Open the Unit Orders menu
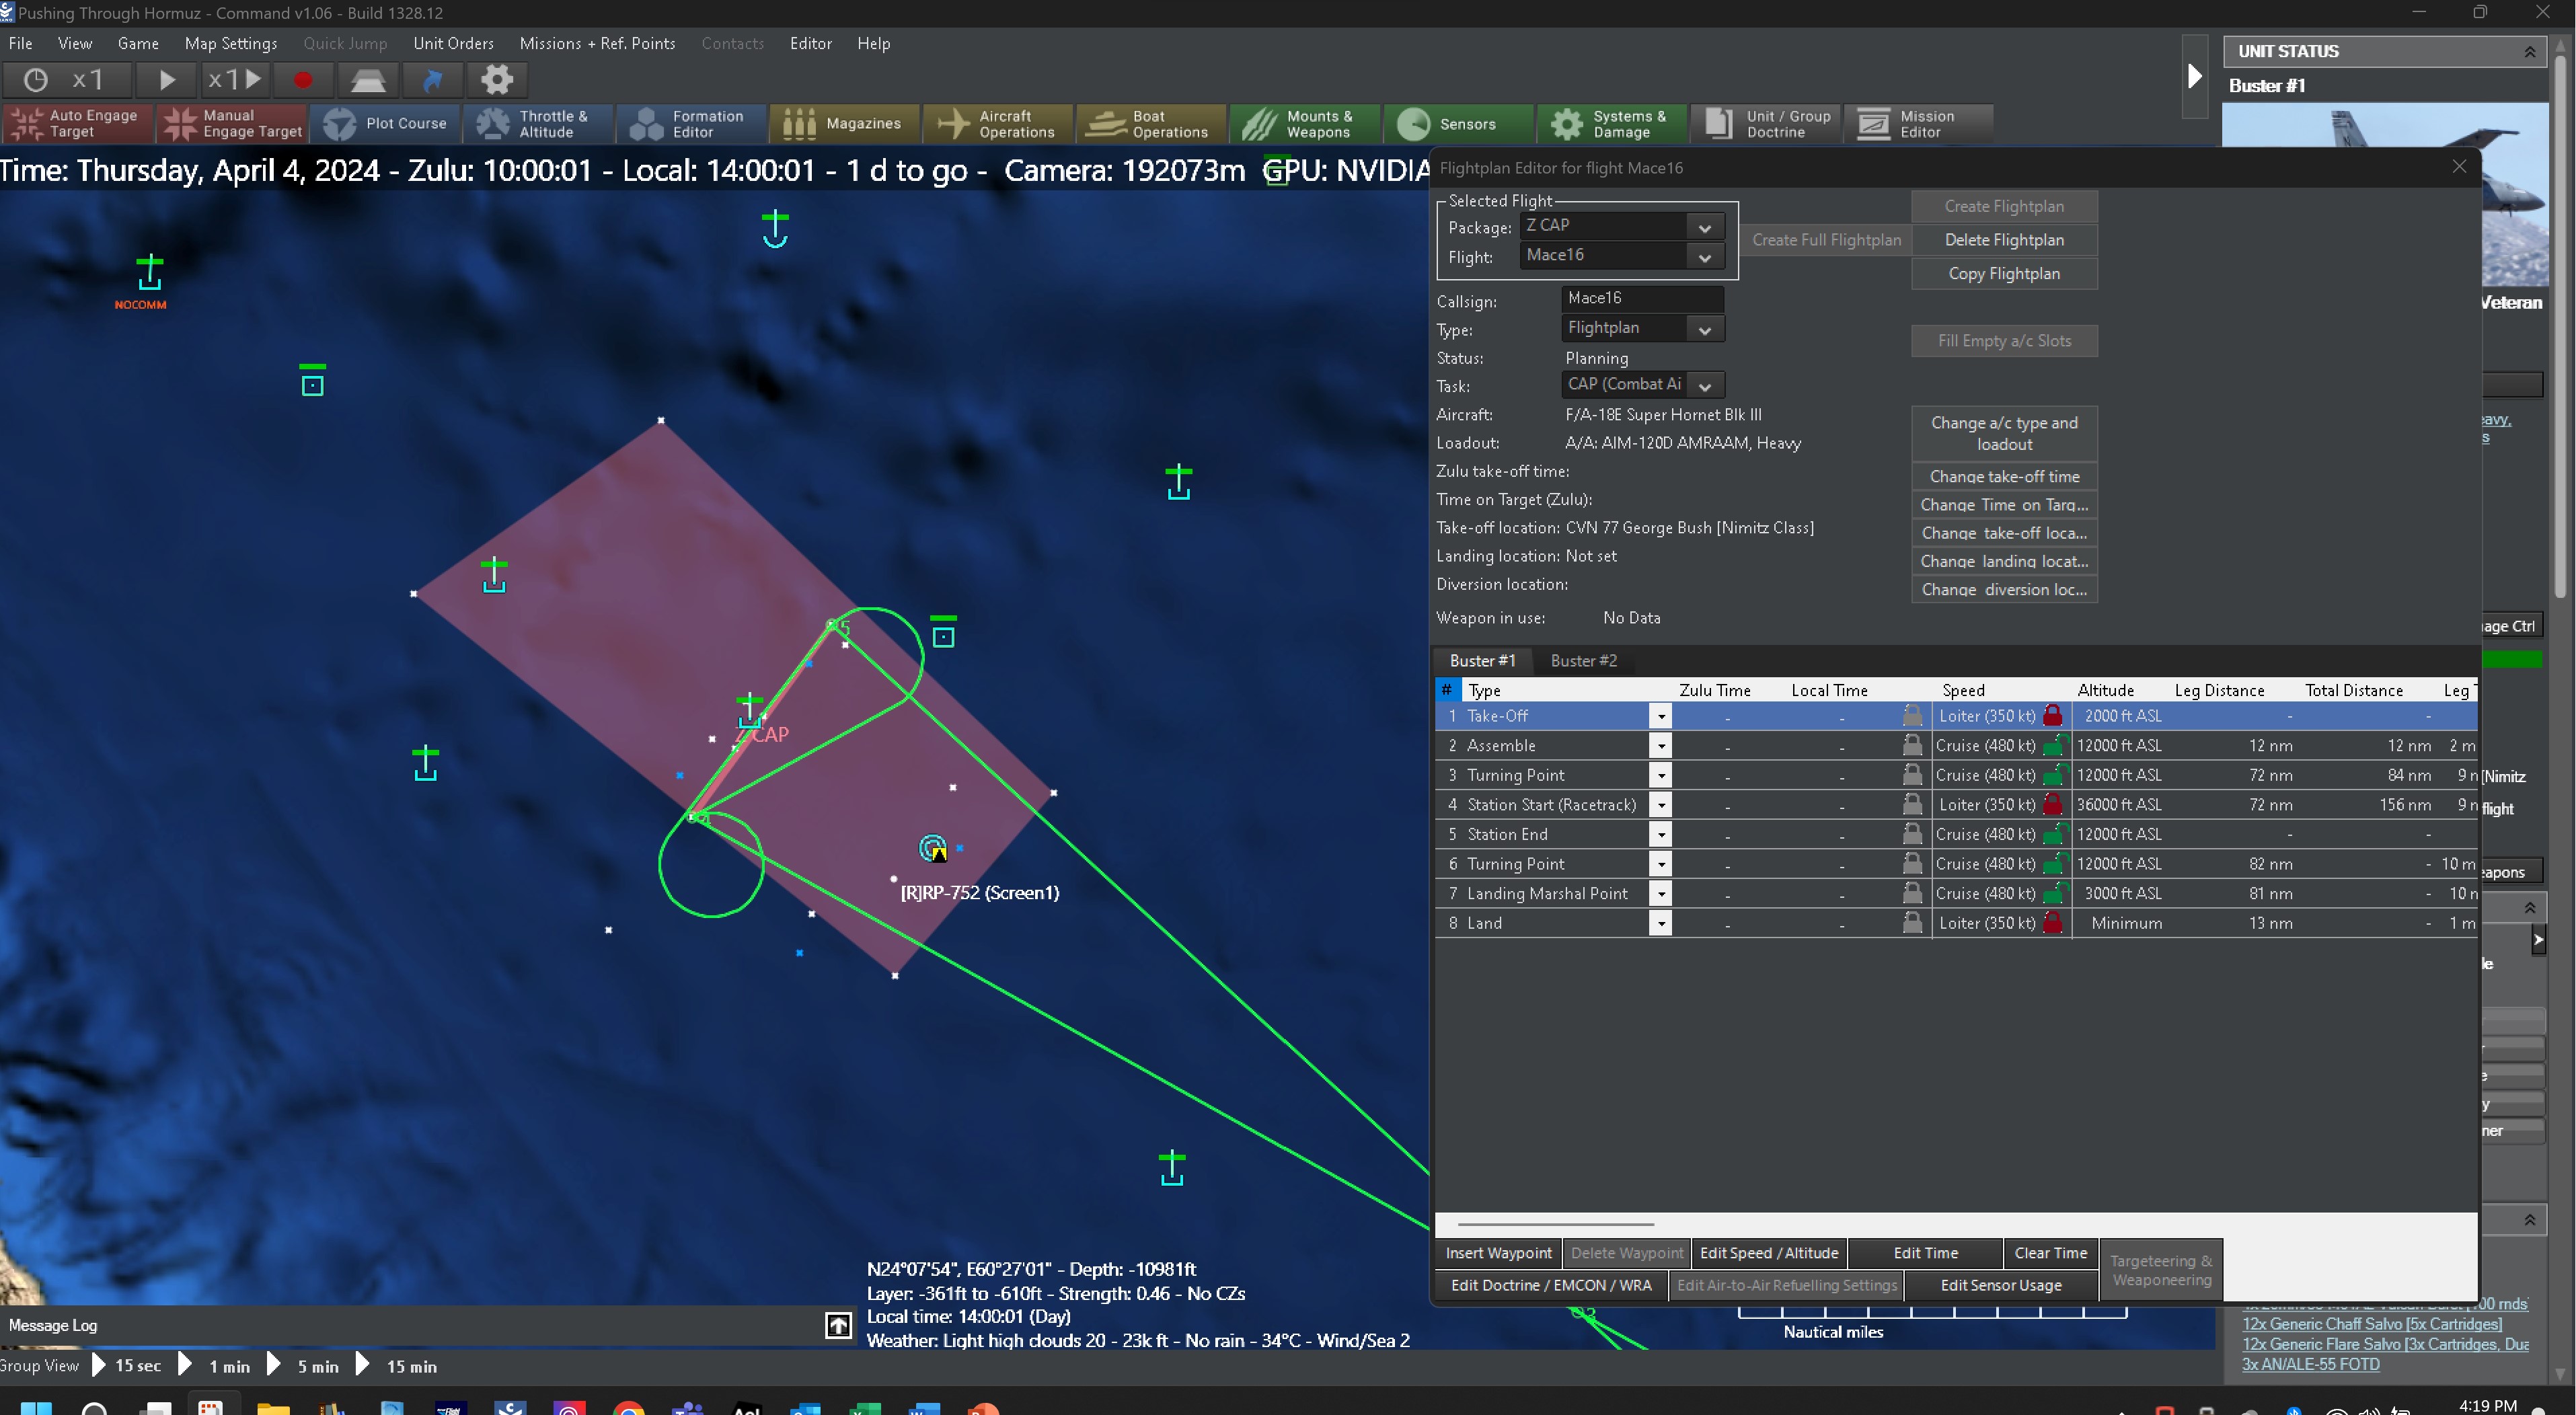This screenshot has width=2576, height=1415. point(453,43)
